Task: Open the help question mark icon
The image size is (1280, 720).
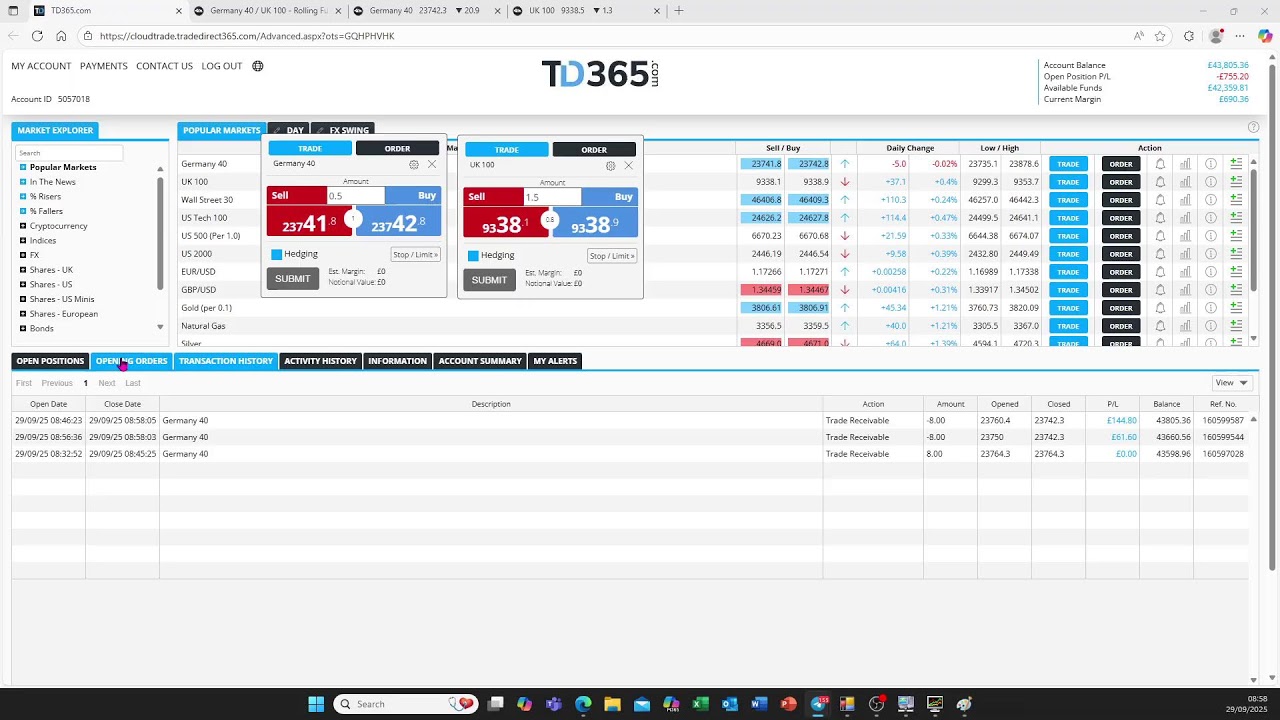Action: pos(1253,127)
